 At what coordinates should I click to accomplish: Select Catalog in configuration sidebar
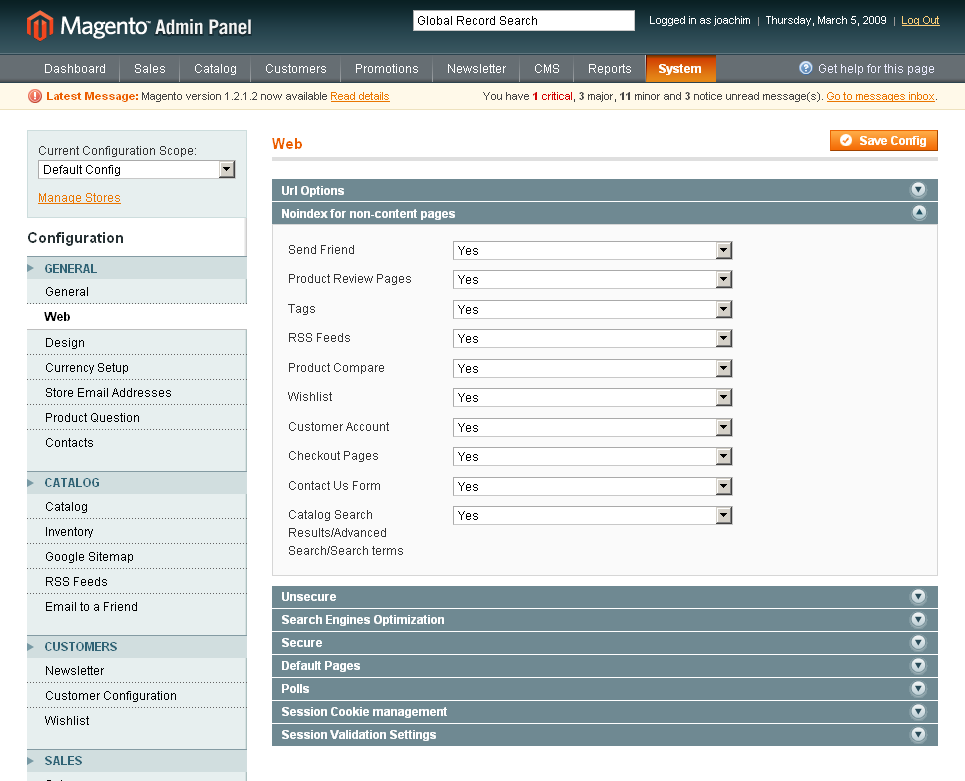click(x=137, y=507)
